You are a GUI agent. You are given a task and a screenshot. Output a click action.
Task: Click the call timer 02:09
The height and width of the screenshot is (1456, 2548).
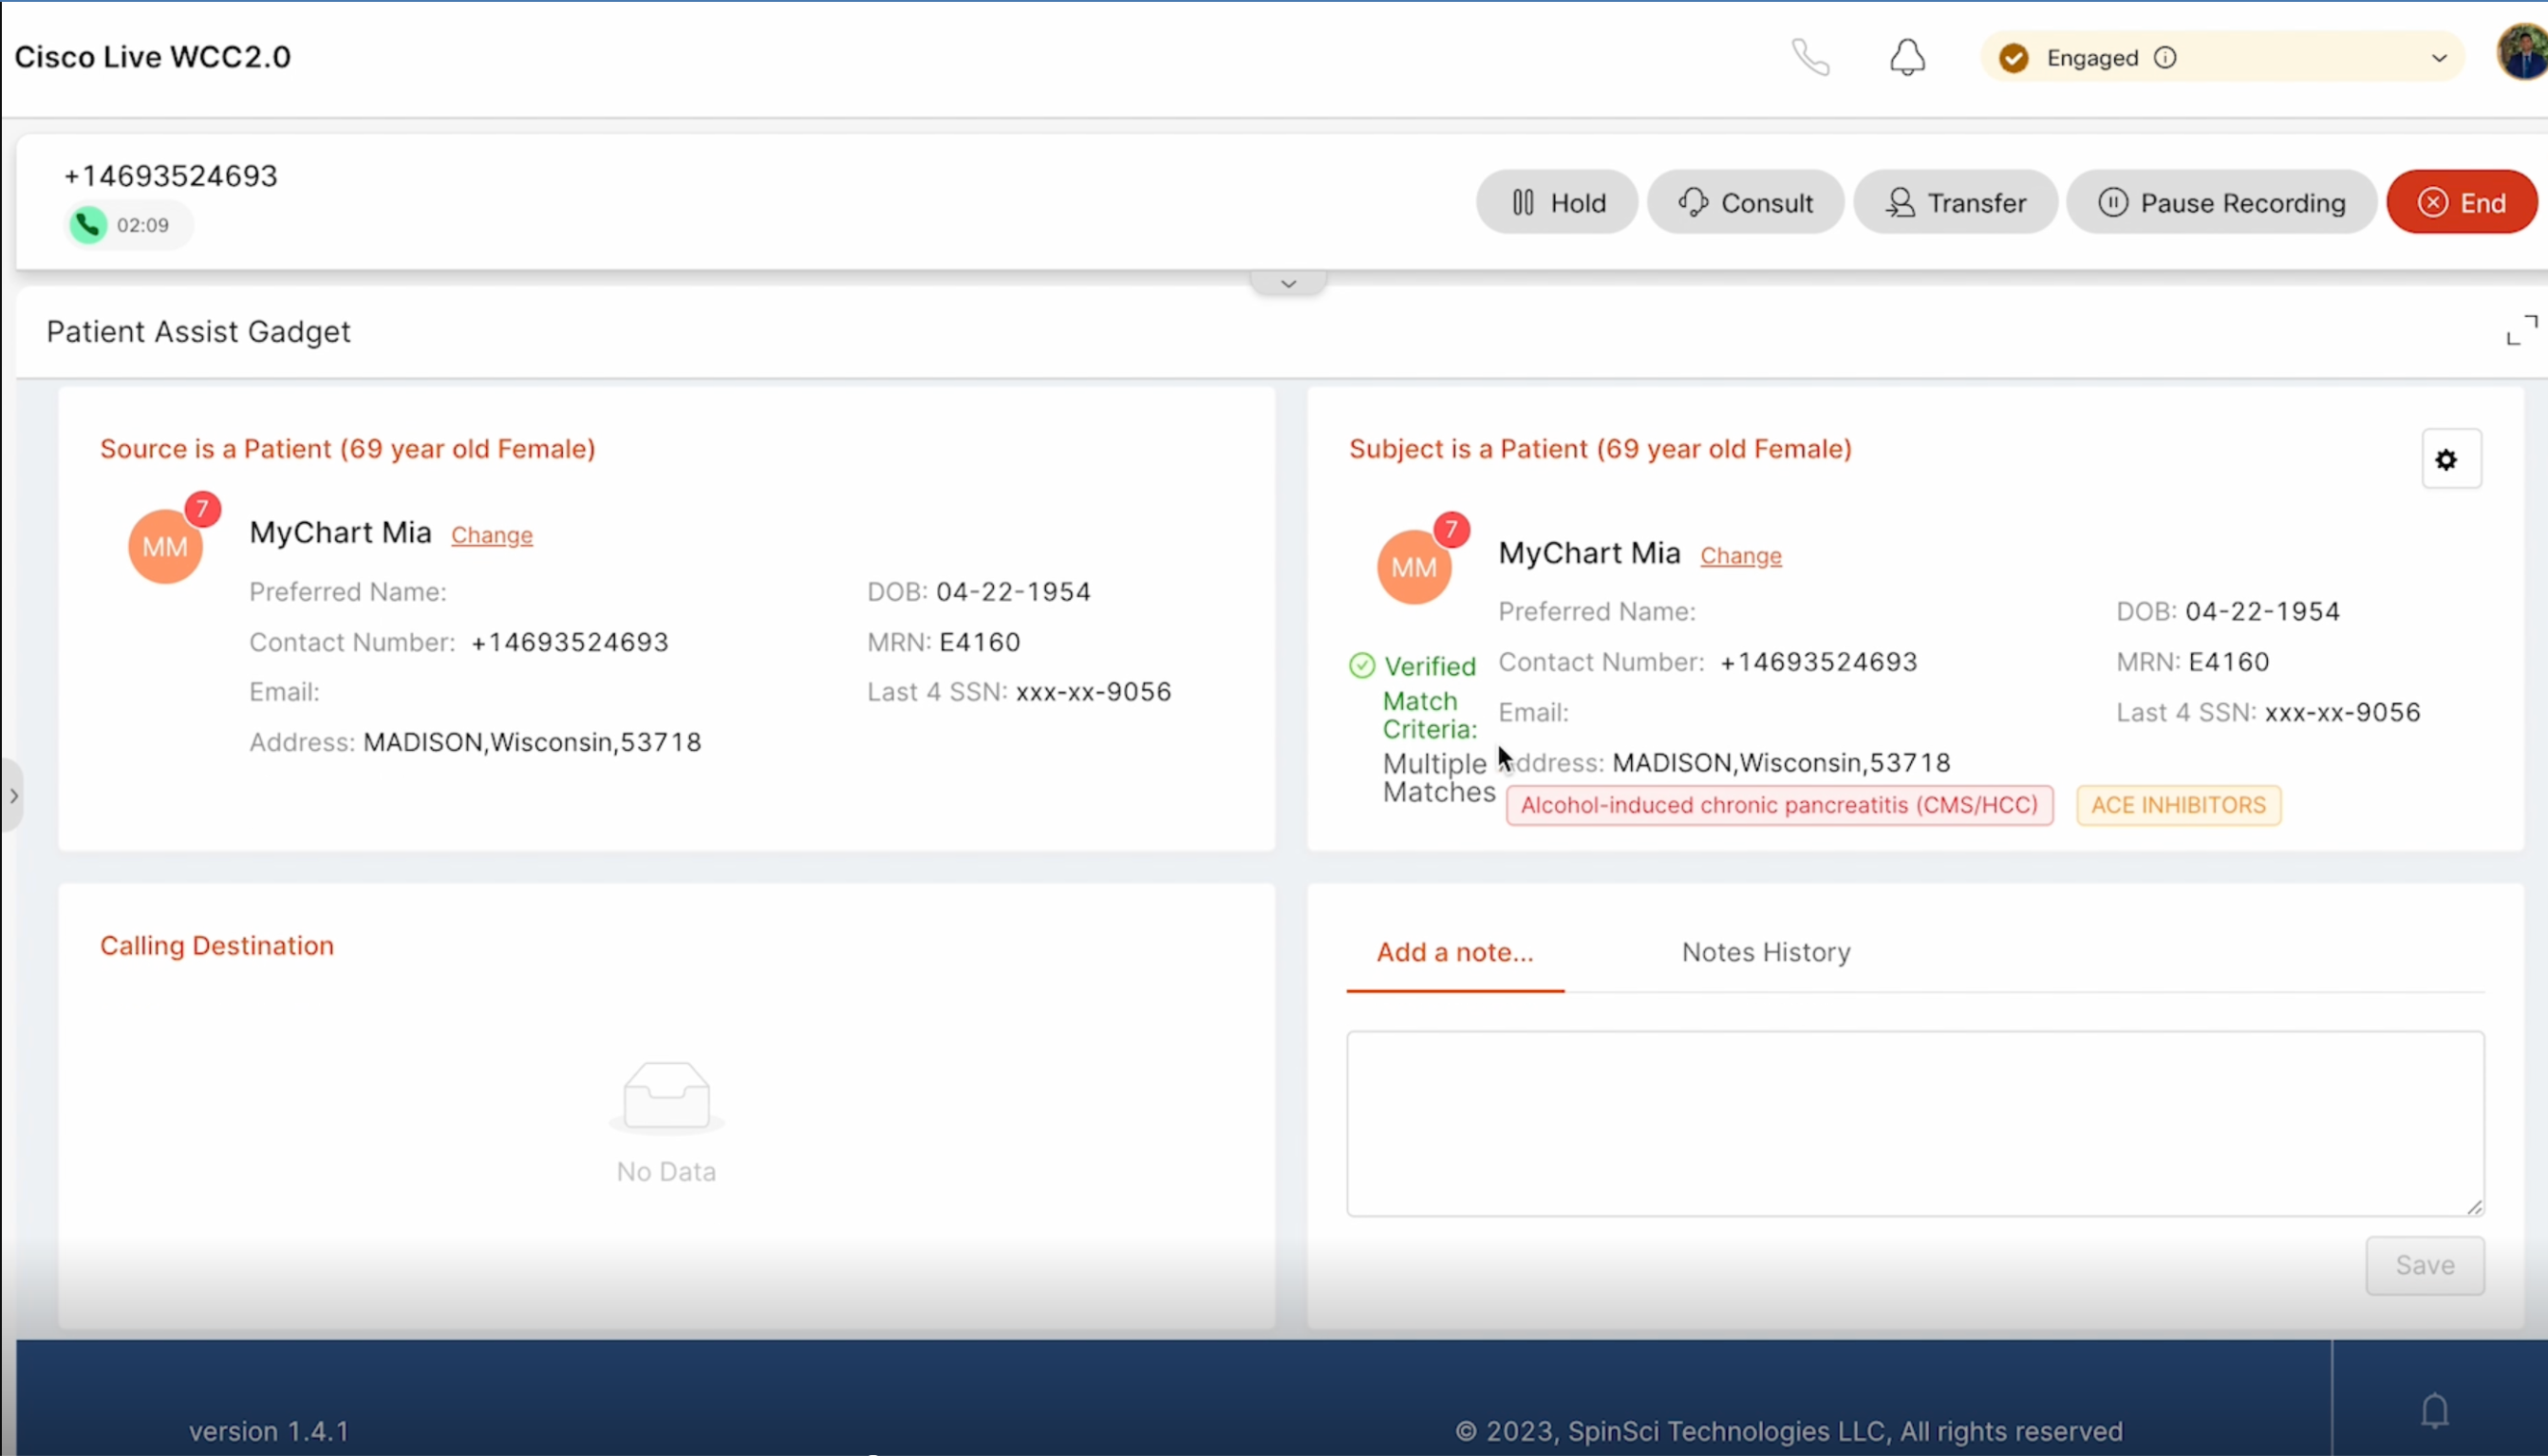pos(143,225)
